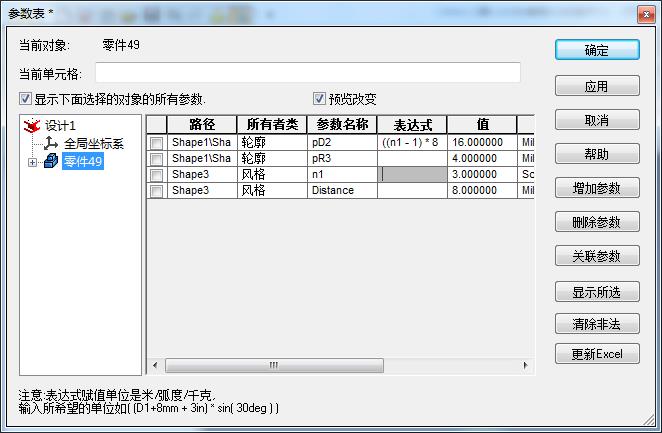Toggle 显示下面选择的对象的所有参数 checkbox
This screenshot has width=662, height=433.
coord(25,99)
